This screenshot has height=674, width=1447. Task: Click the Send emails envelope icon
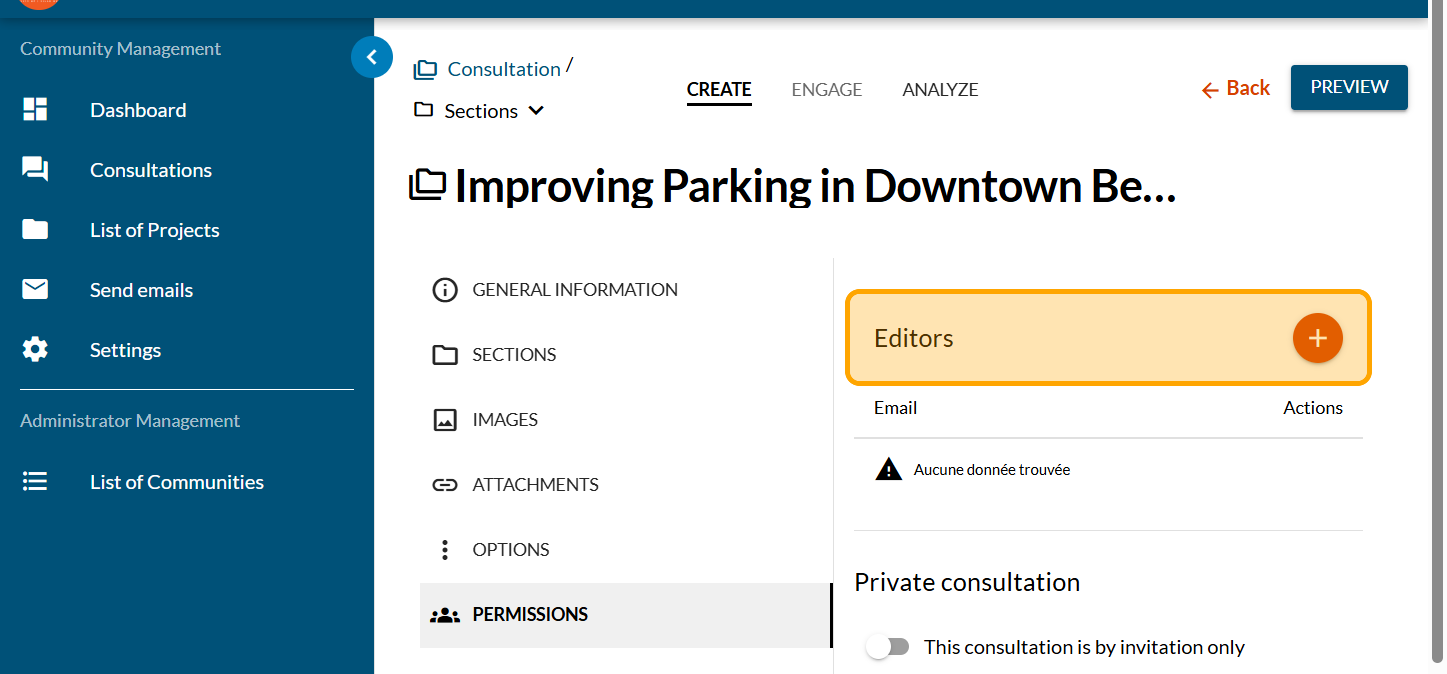(35, 290)
